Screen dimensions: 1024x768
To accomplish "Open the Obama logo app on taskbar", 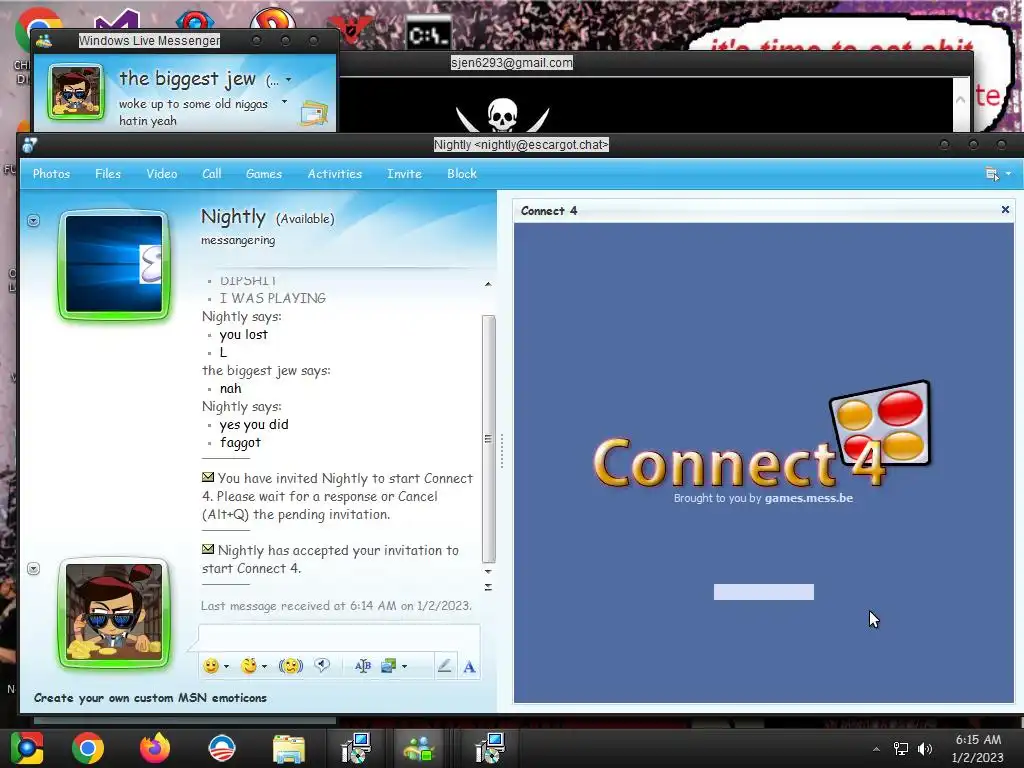I will pyautogui.click(x=221, y=748).
